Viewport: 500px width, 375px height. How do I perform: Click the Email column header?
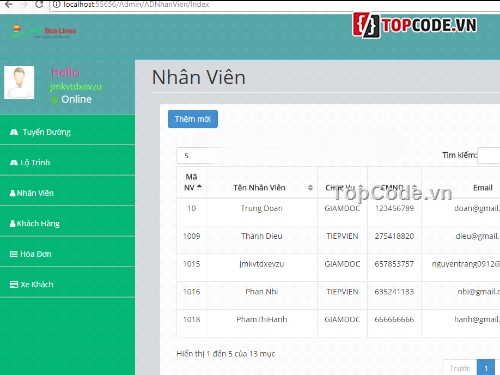[483, 188]
